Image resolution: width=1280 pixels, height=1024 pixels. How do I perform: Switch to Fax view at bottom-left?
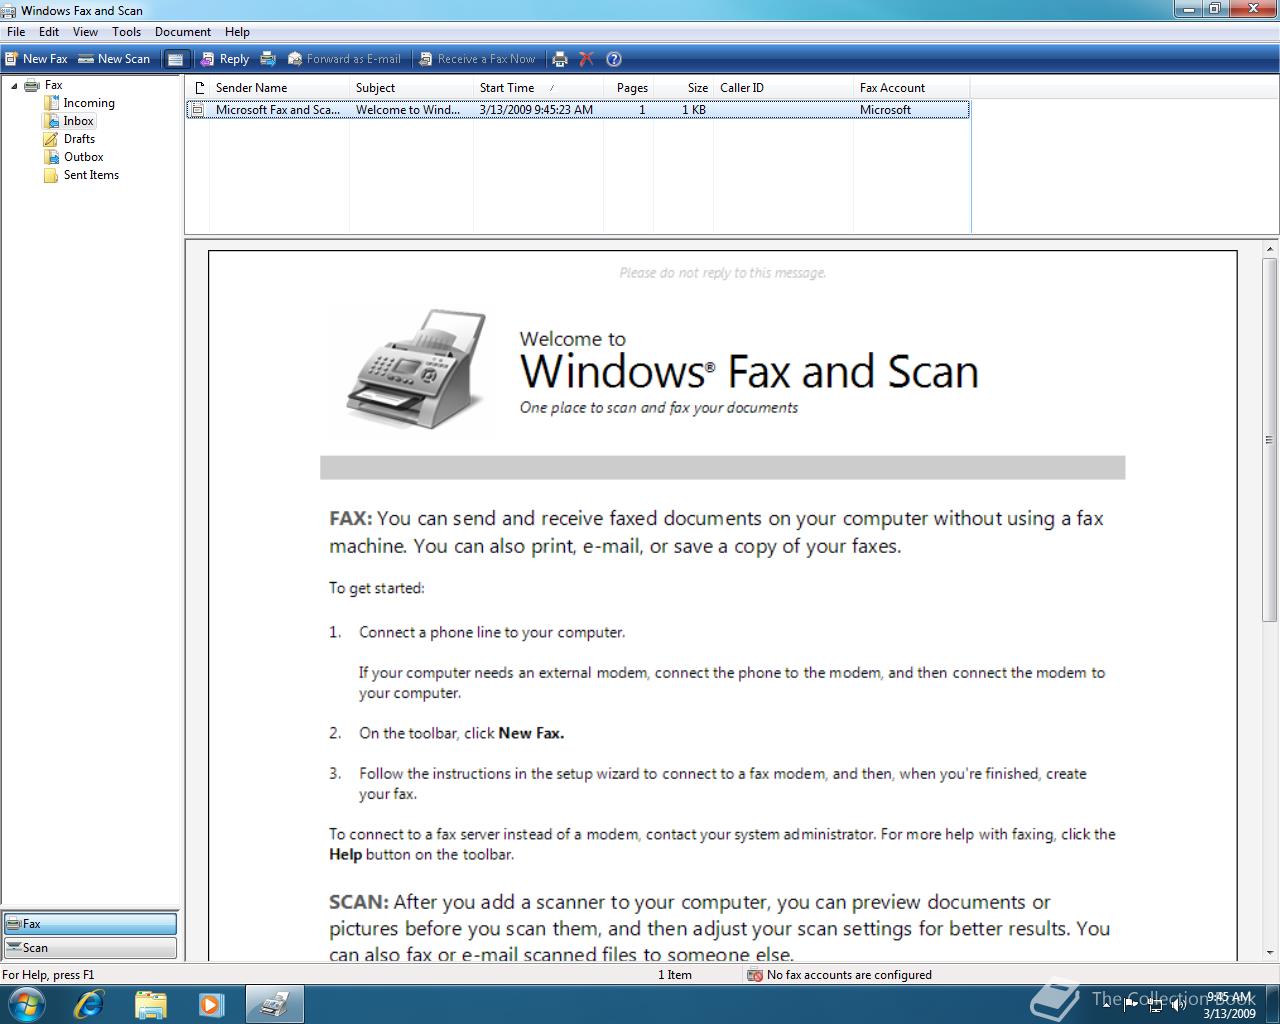pyautogui.click(x=90, y=924)
